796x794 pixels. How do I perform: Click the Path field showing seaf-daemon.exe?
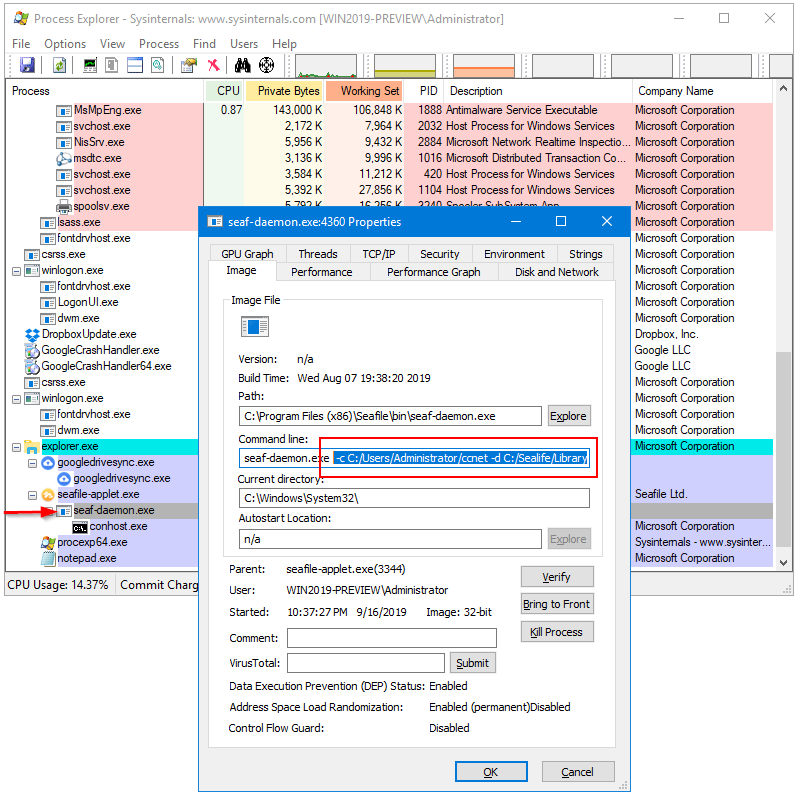(390, 416)
